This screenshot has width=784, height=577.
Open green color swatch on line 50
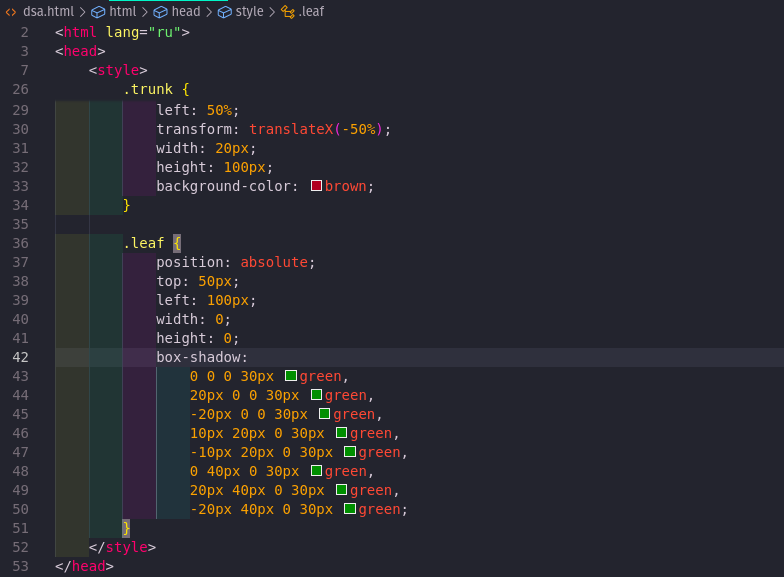tap(350, 508)
